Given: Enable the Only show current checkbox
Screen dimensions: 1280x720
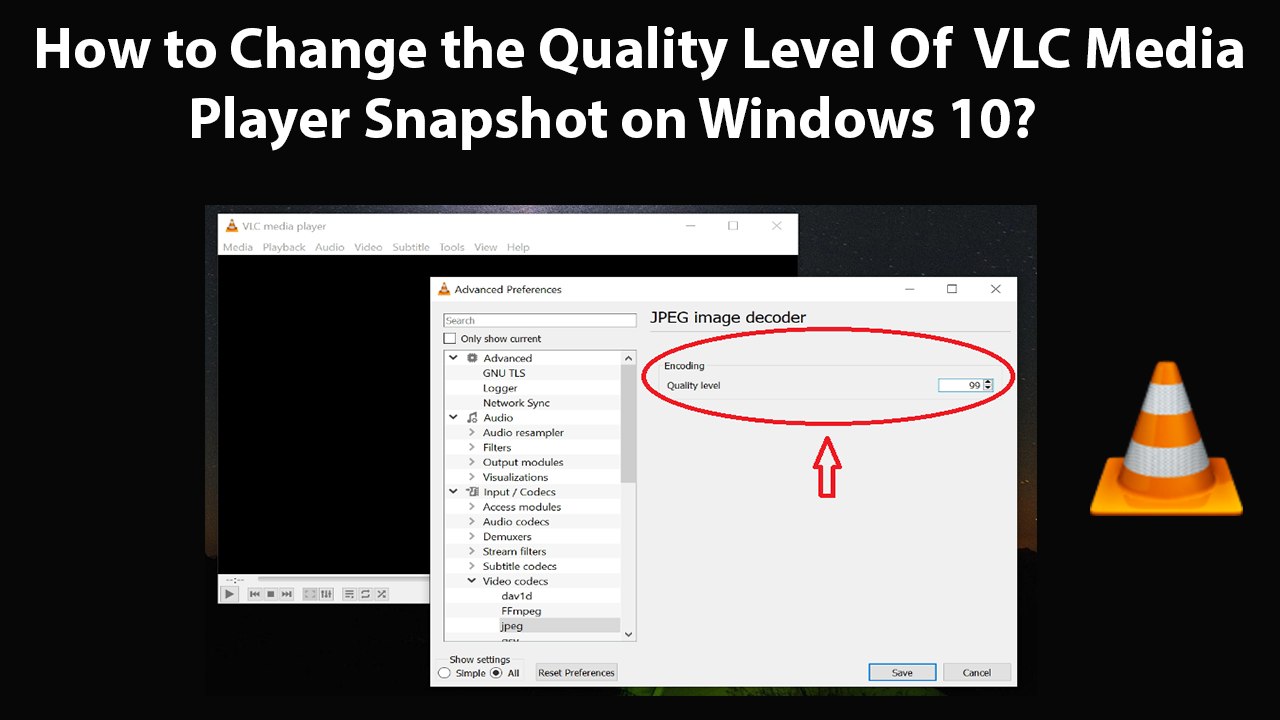Looking at the screenshot, I should pyautogui.click(x=450, y=339).
